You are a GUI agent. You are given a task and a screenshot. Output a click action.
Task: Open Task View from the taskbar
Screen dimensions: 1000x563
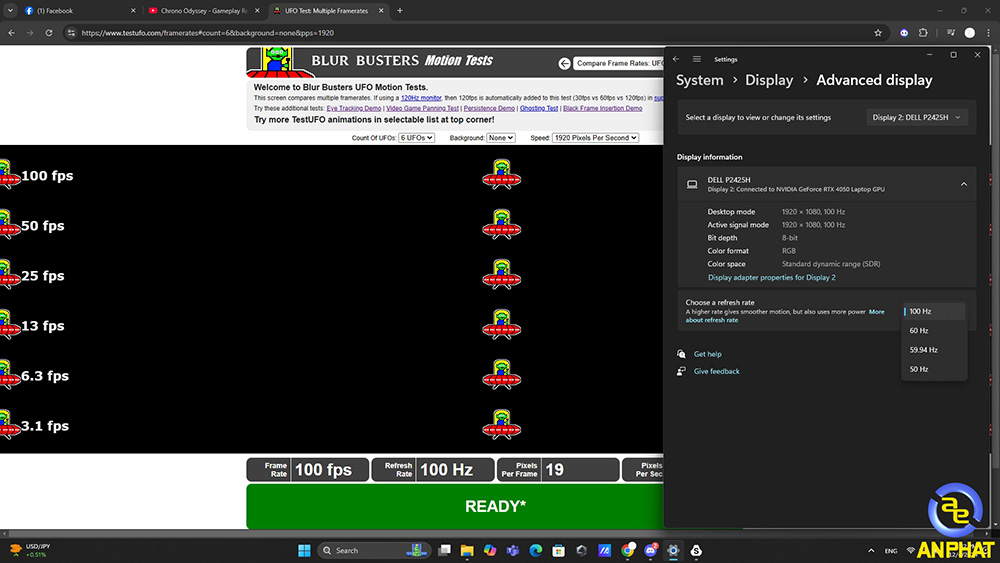(445, 550)
